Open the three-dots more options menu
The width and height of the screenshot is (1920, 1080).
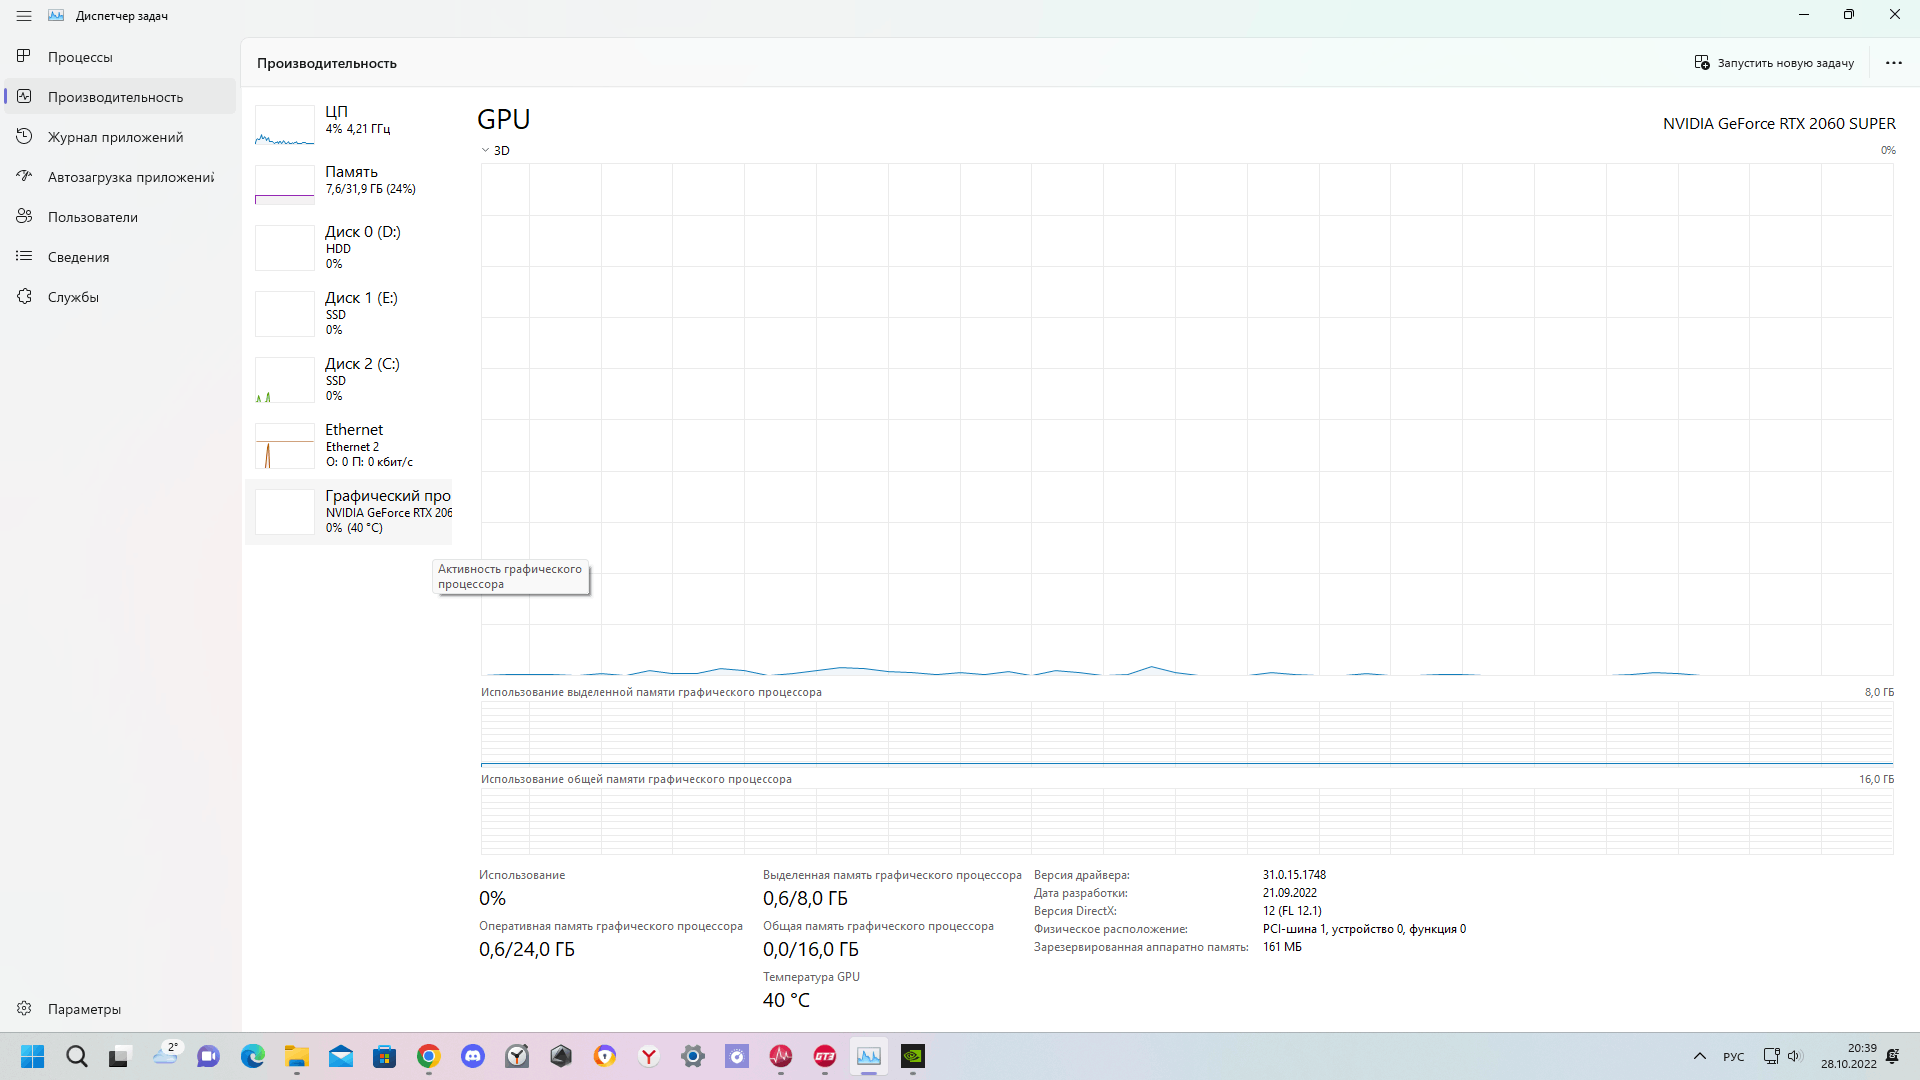click(1894, 63)
